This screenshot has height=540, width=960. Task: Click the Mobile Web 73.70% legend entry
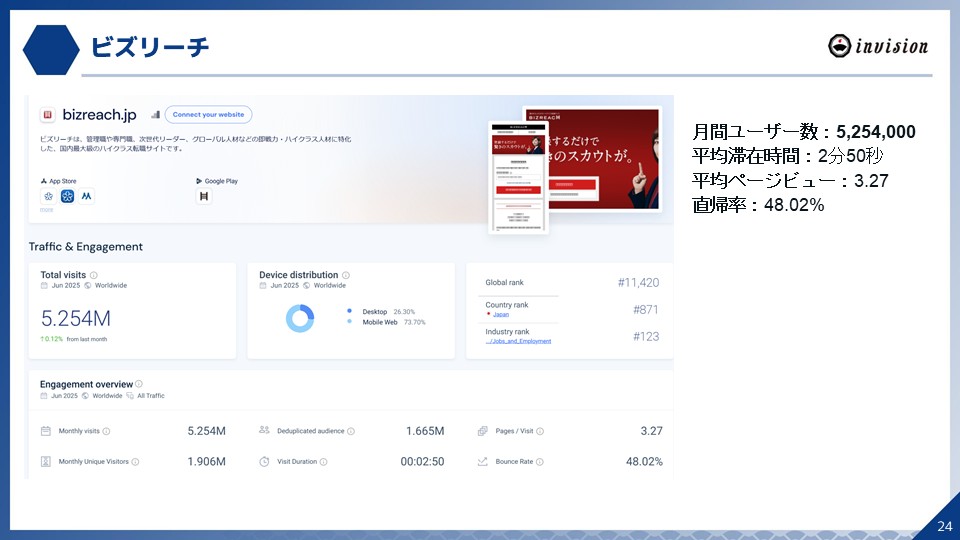click(x=387, y=322)
